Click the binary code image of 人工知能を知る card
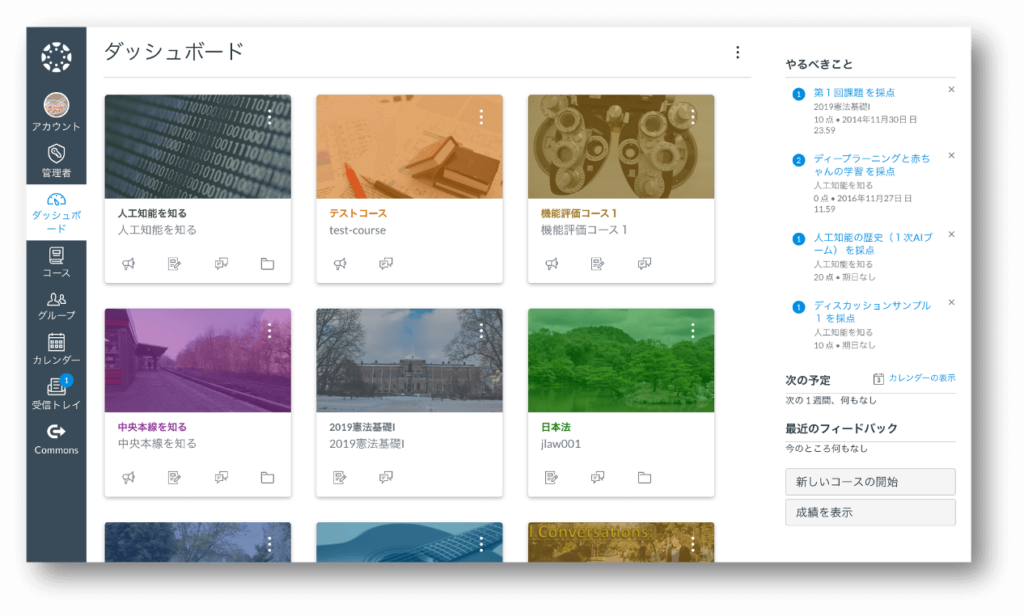This screenshot has height=616, width=1024. pyautogui.click(x=198, y=147)
